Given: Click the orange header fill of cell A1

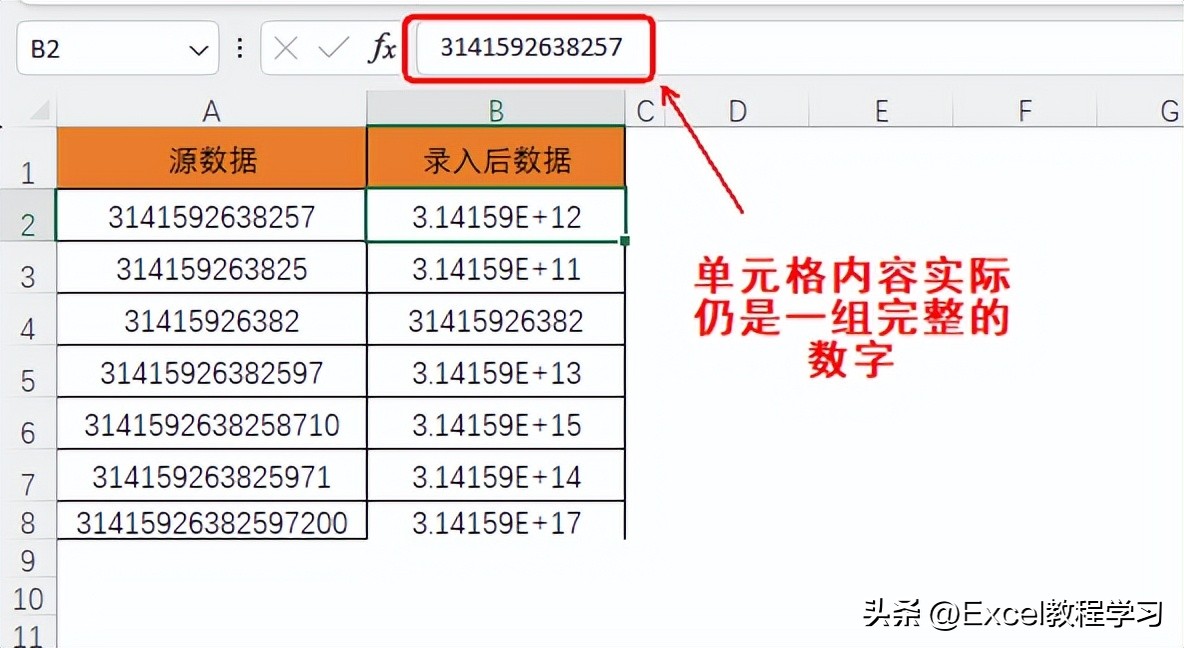Looking at the screenshot, I should point(211,158).
